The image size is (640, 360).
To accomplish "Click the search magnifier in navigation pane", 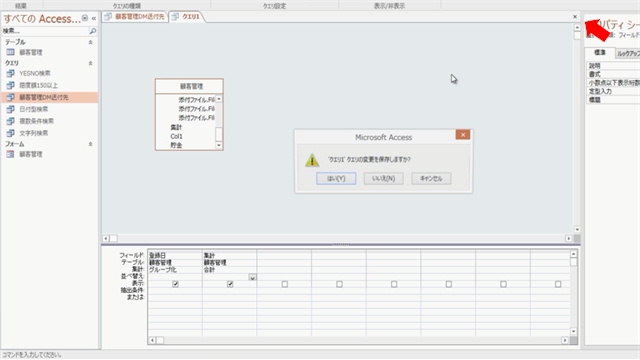I will [x=93, y=31].
